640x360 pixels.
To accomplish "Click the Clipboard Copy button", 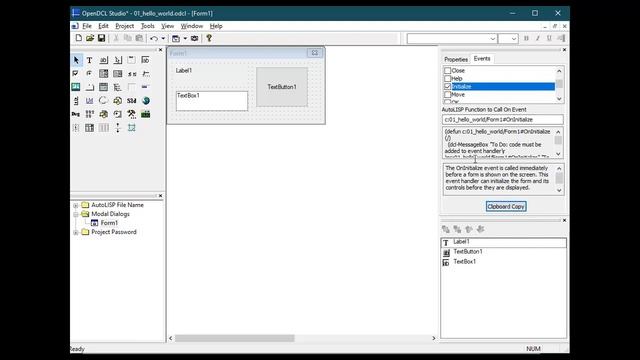I will pos(506,207).
